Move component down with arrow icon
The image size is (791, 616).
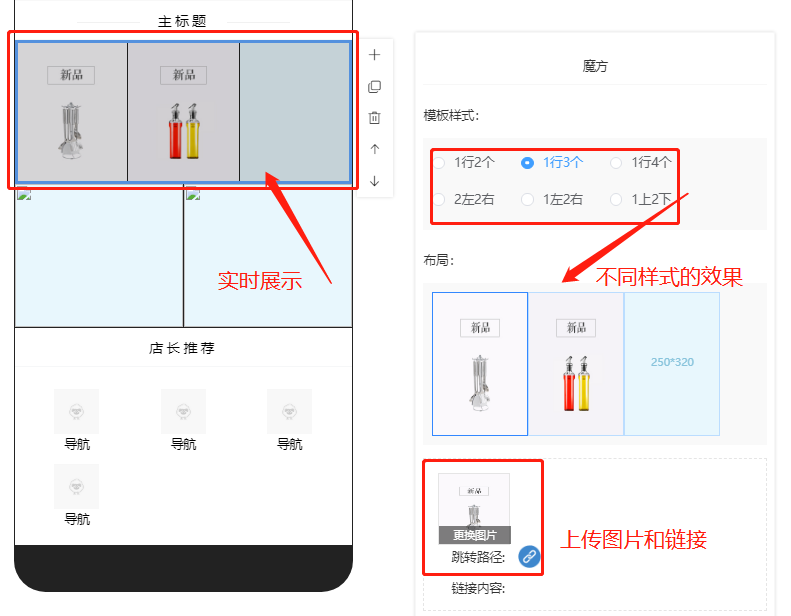(374, 181)
